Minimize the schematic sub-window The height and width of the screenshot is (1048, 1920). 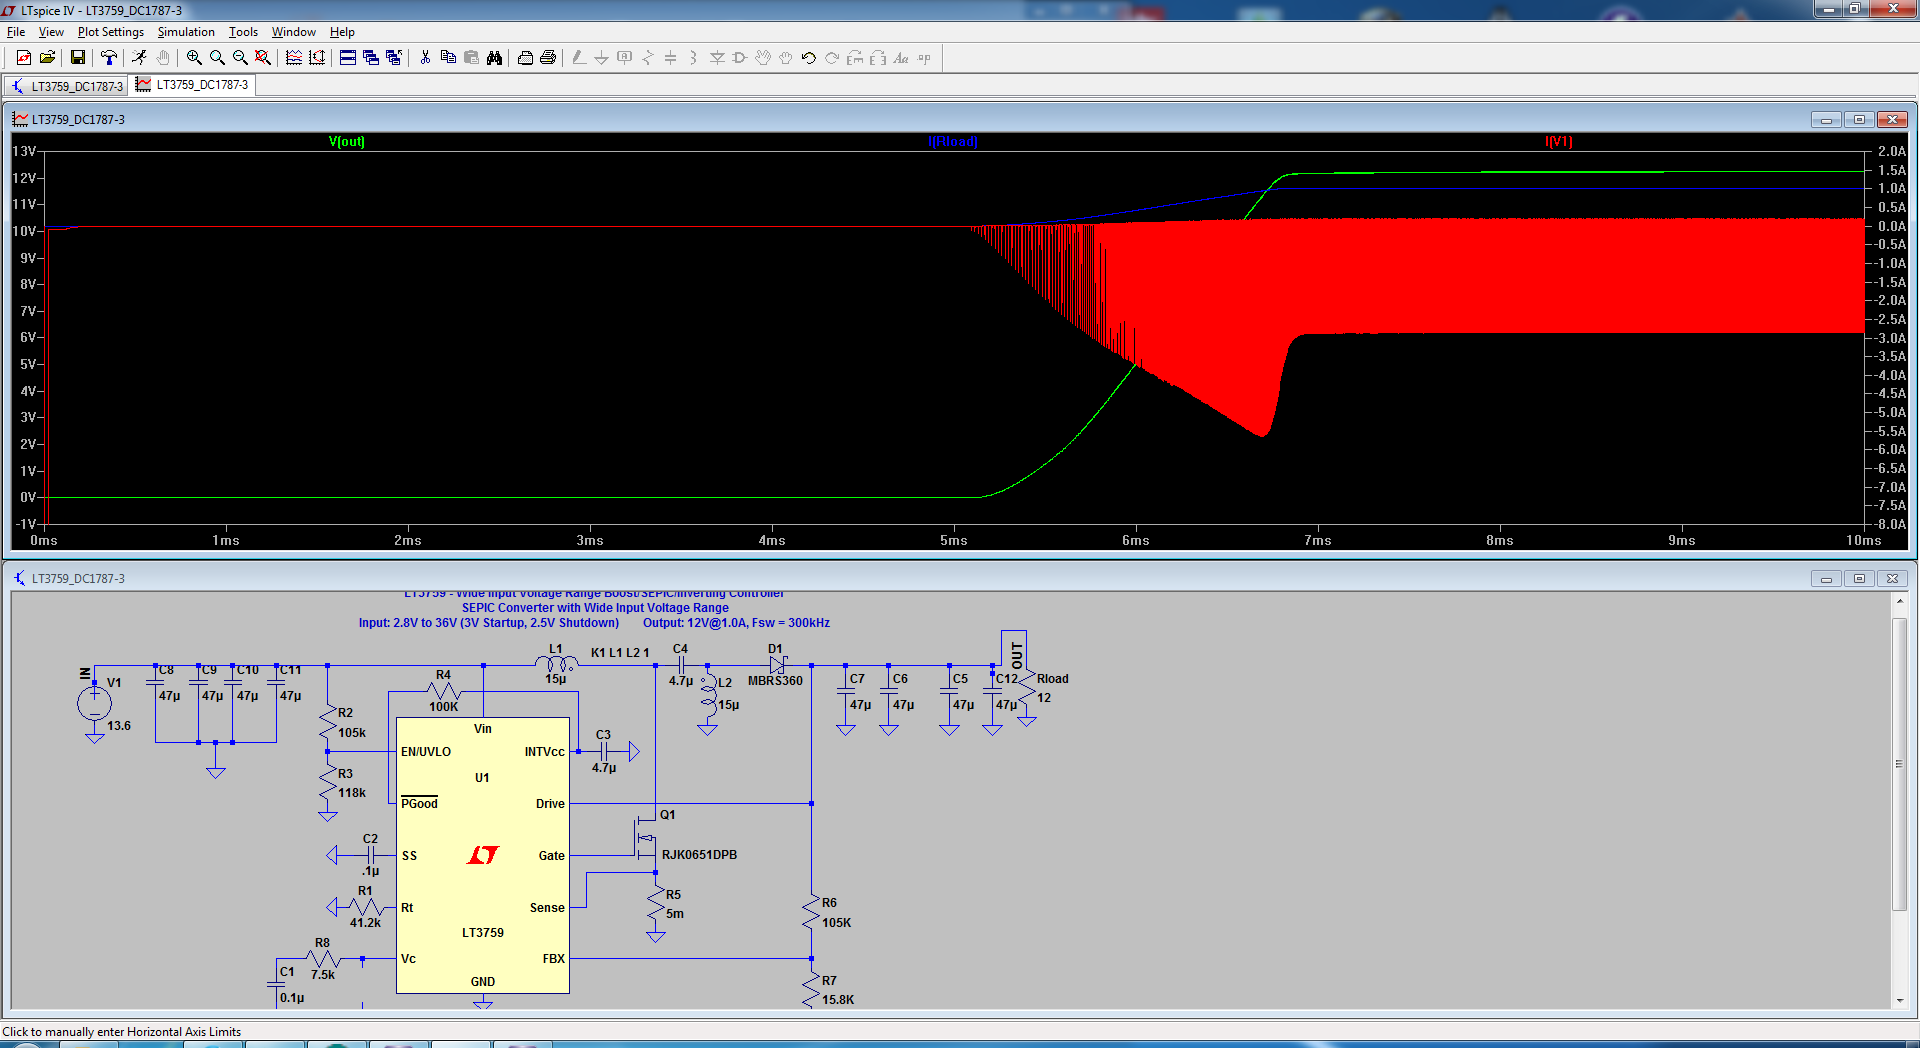pyautogui.click(x=1826, y=579)
